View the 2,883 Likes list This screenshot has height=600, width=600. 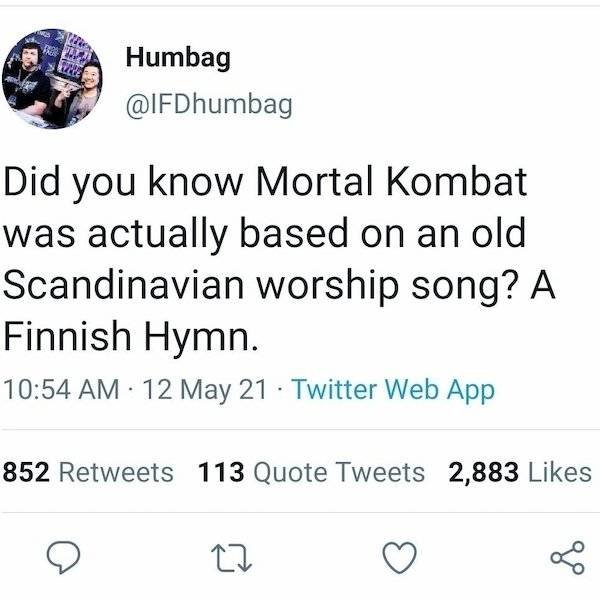pos(520,472)
